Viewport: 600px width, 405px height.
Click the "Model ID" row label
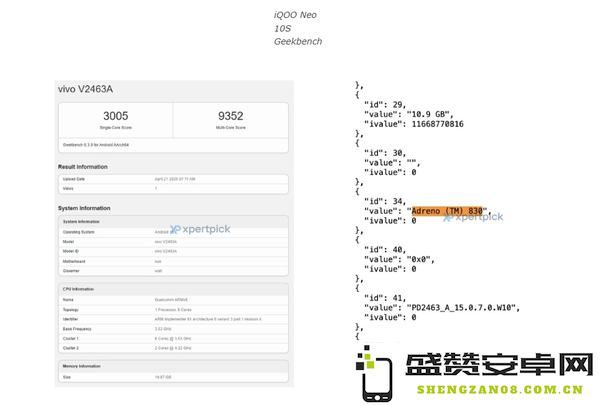(71, 251)
